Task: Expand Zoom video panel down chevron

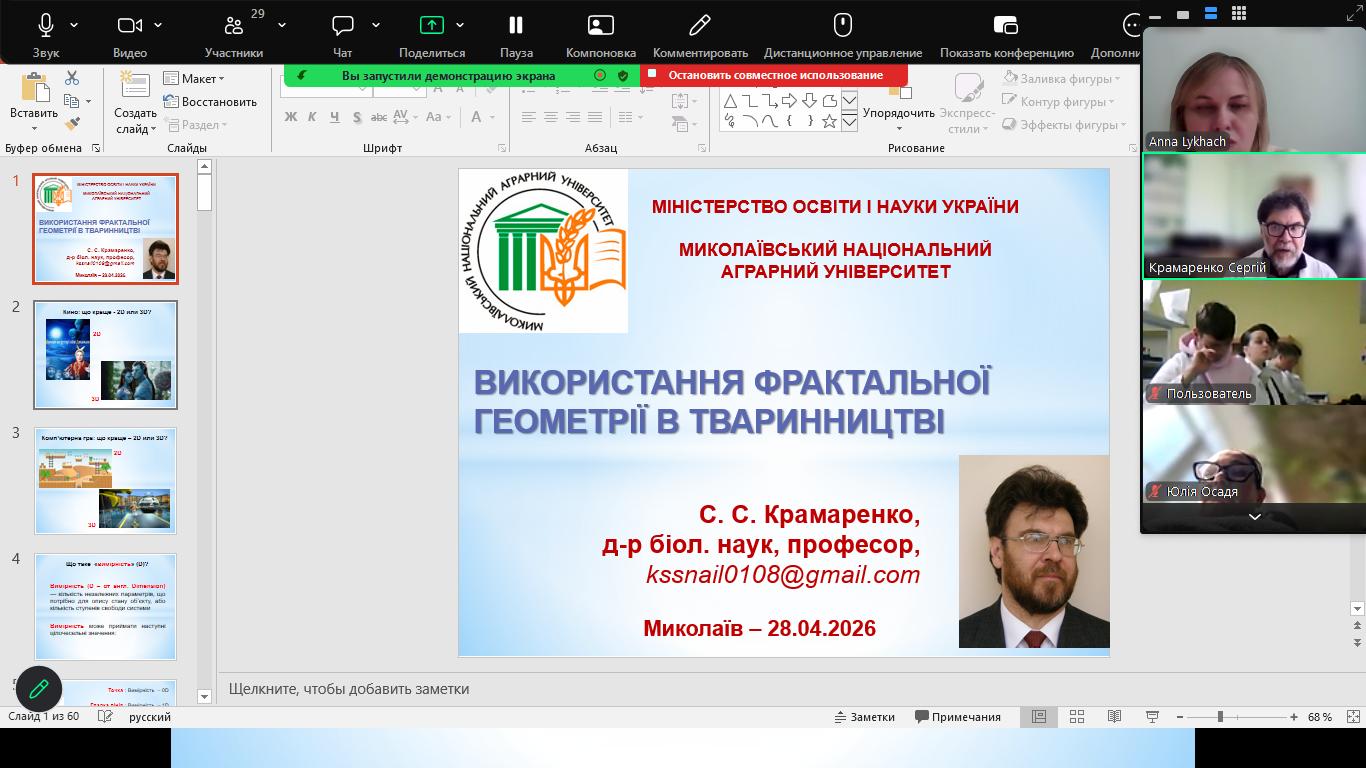Action: [1254, 517]
